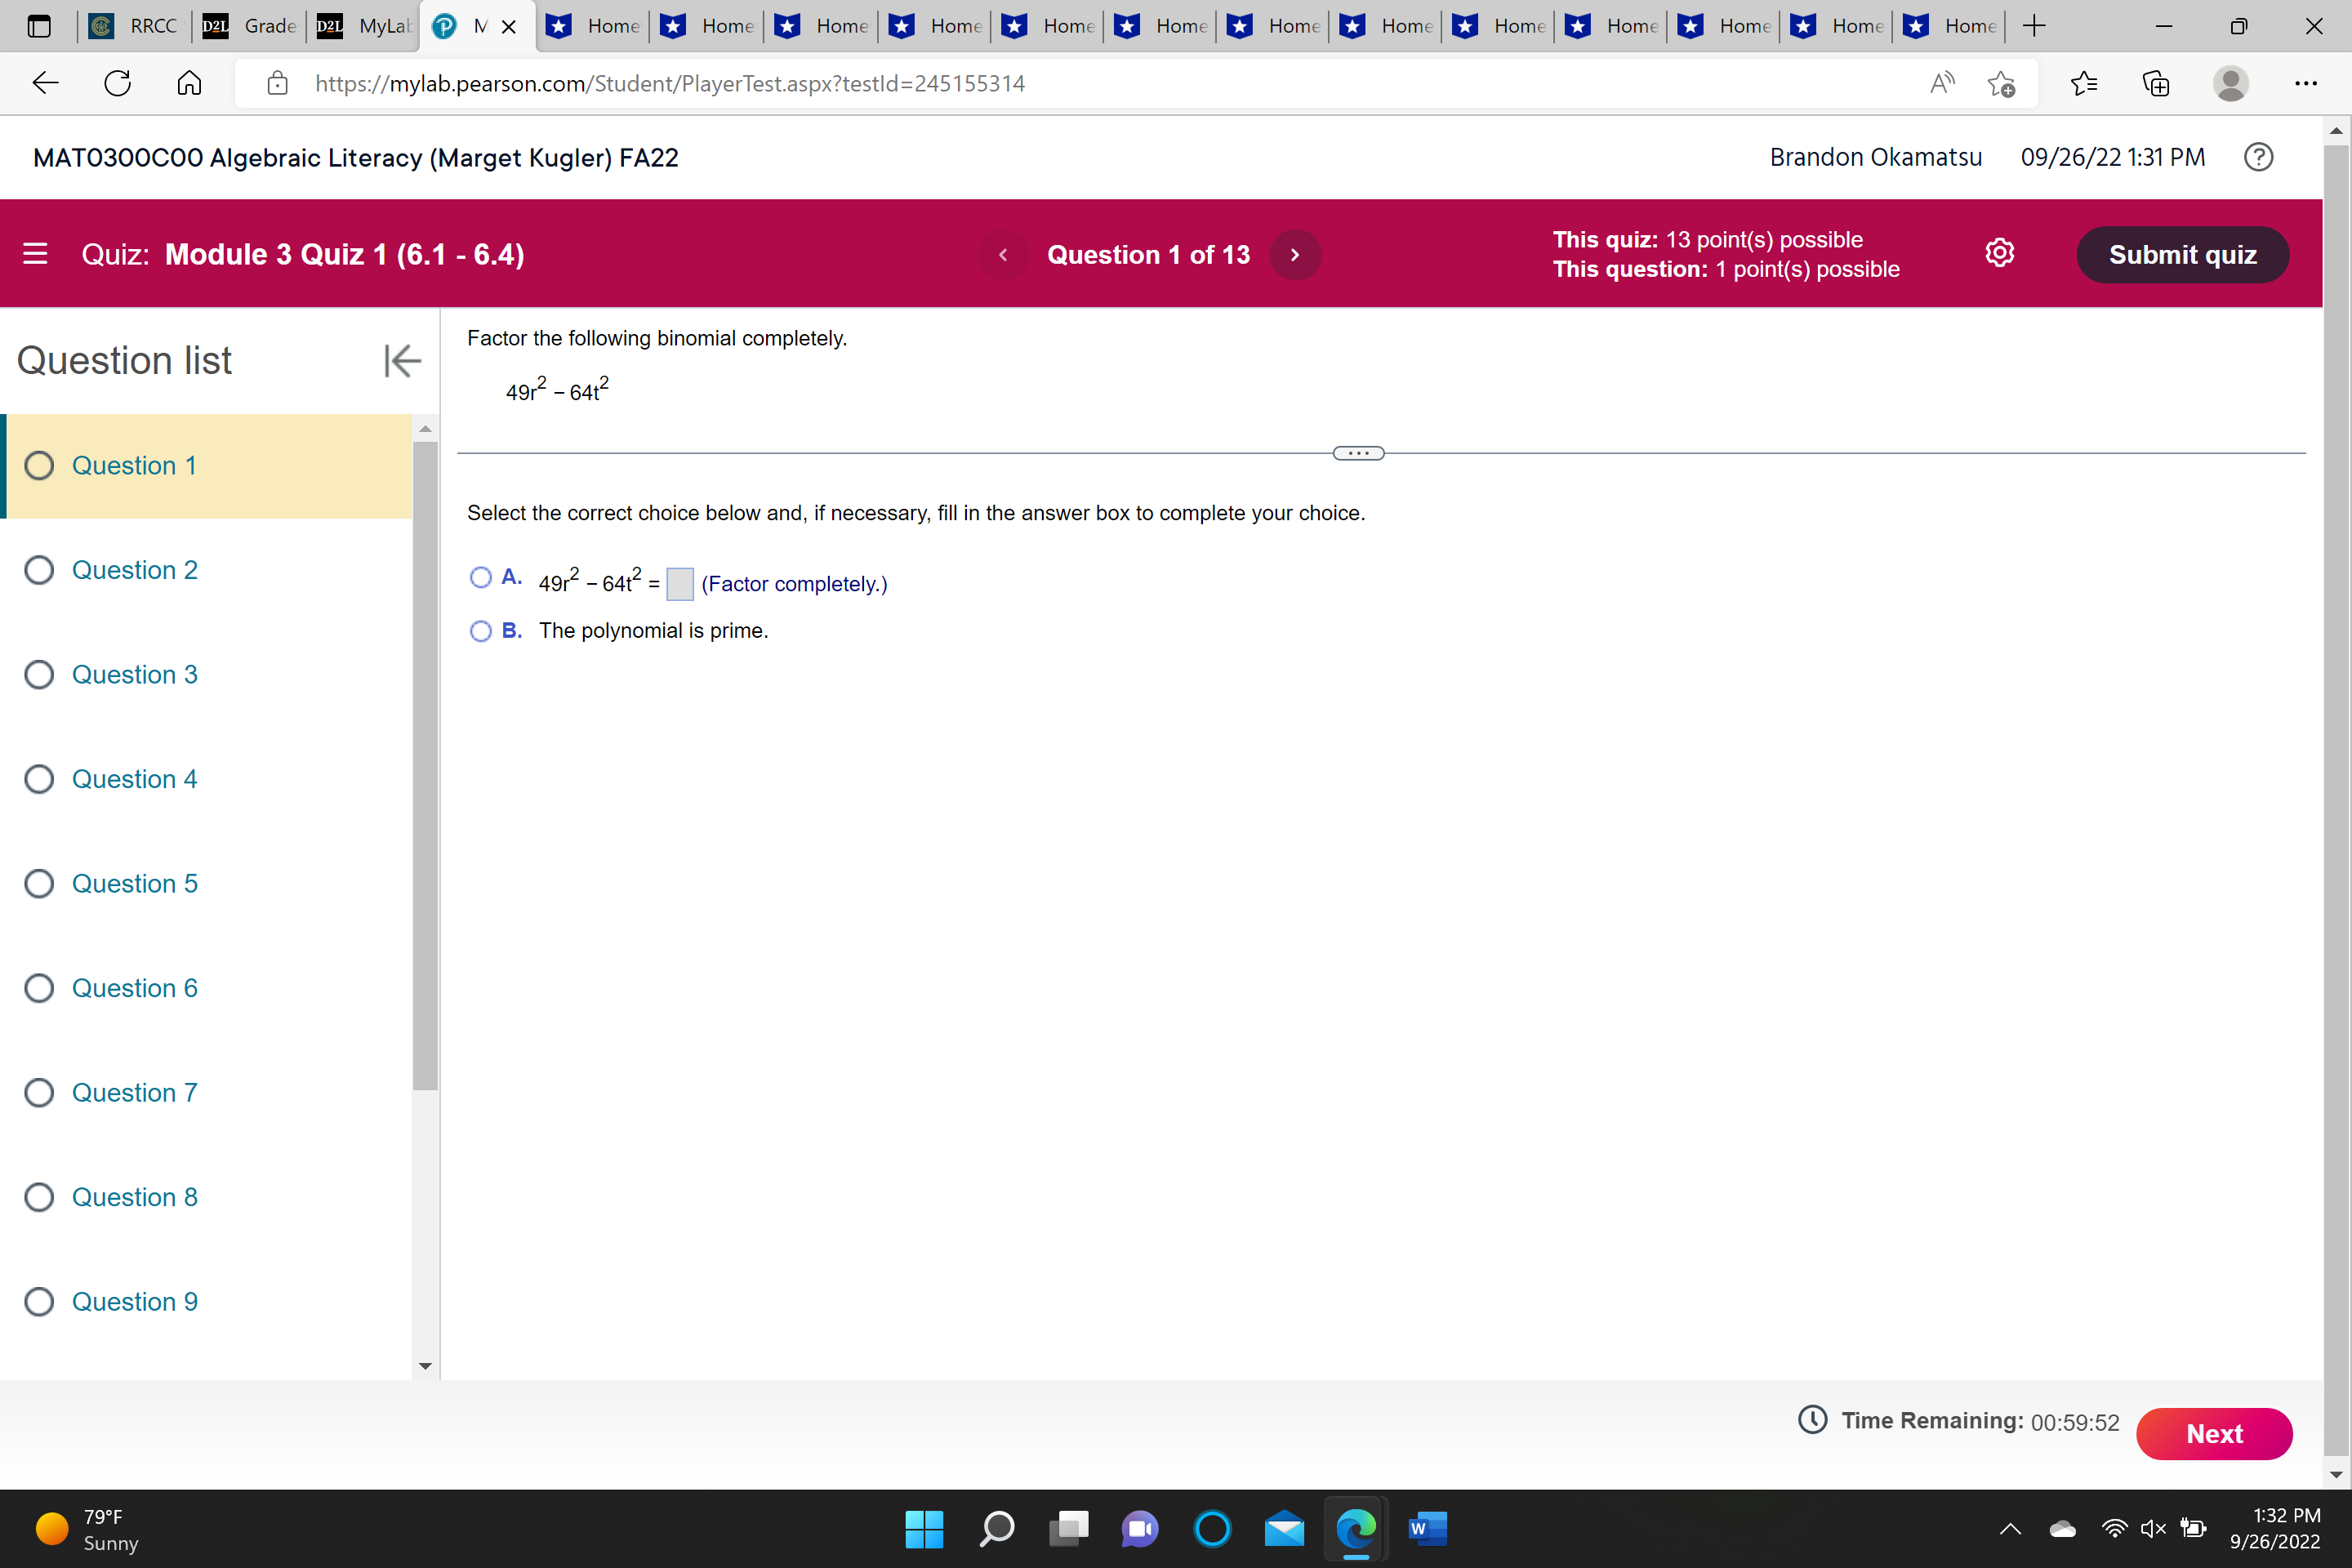This screenshot has height=1568, width=2352.
Task: Add this page to favorites star
Action: [2001, 83]
